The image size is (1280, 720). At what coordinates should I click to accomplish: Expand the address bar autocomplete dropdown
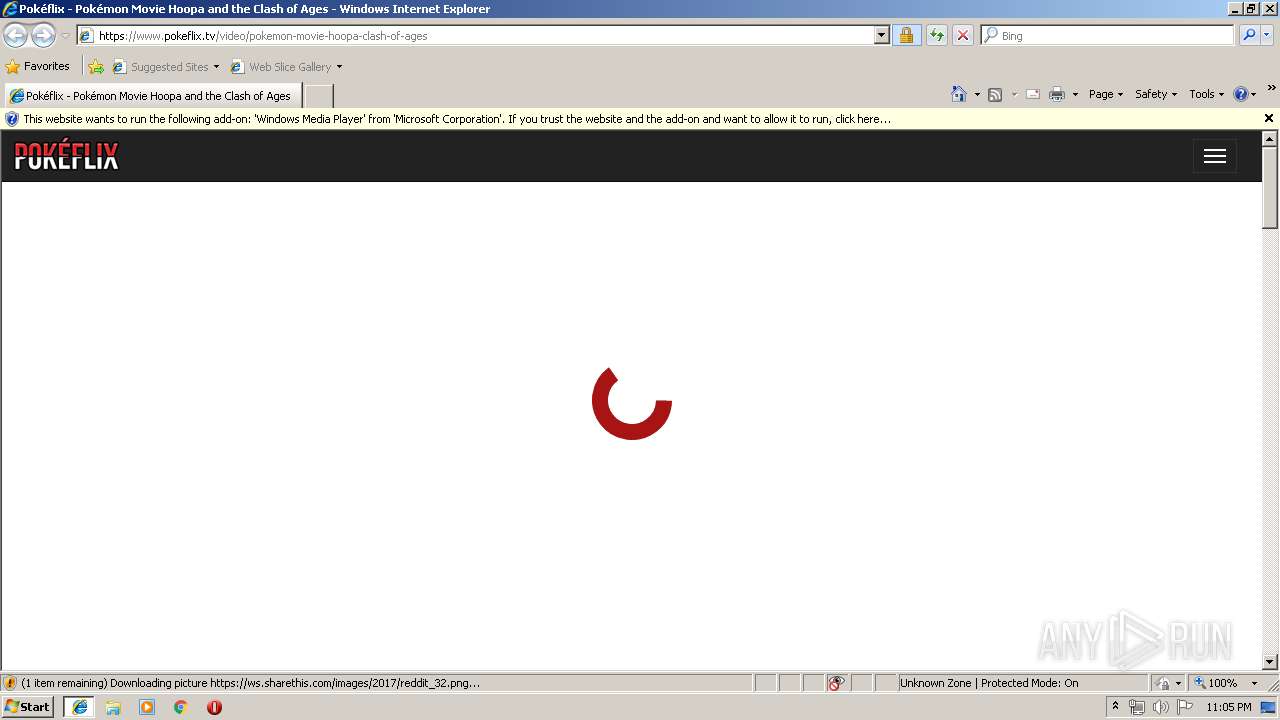click(881, 36)
